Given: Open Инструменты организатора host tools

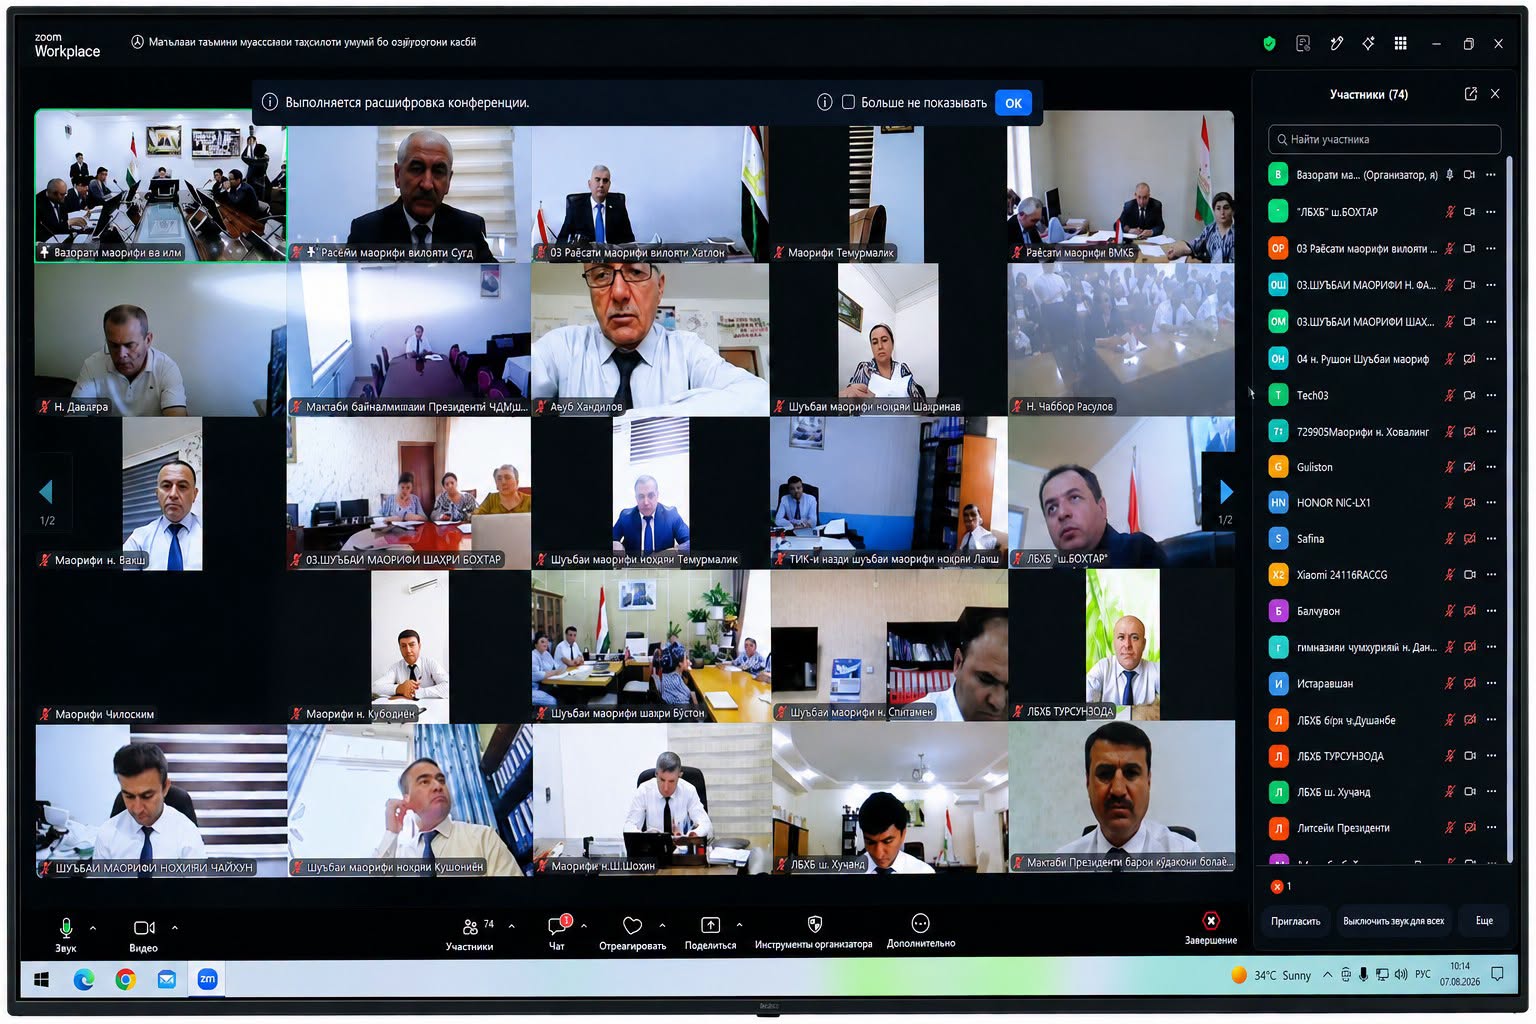Looking at the screenshot, I should tap(814, 931).
